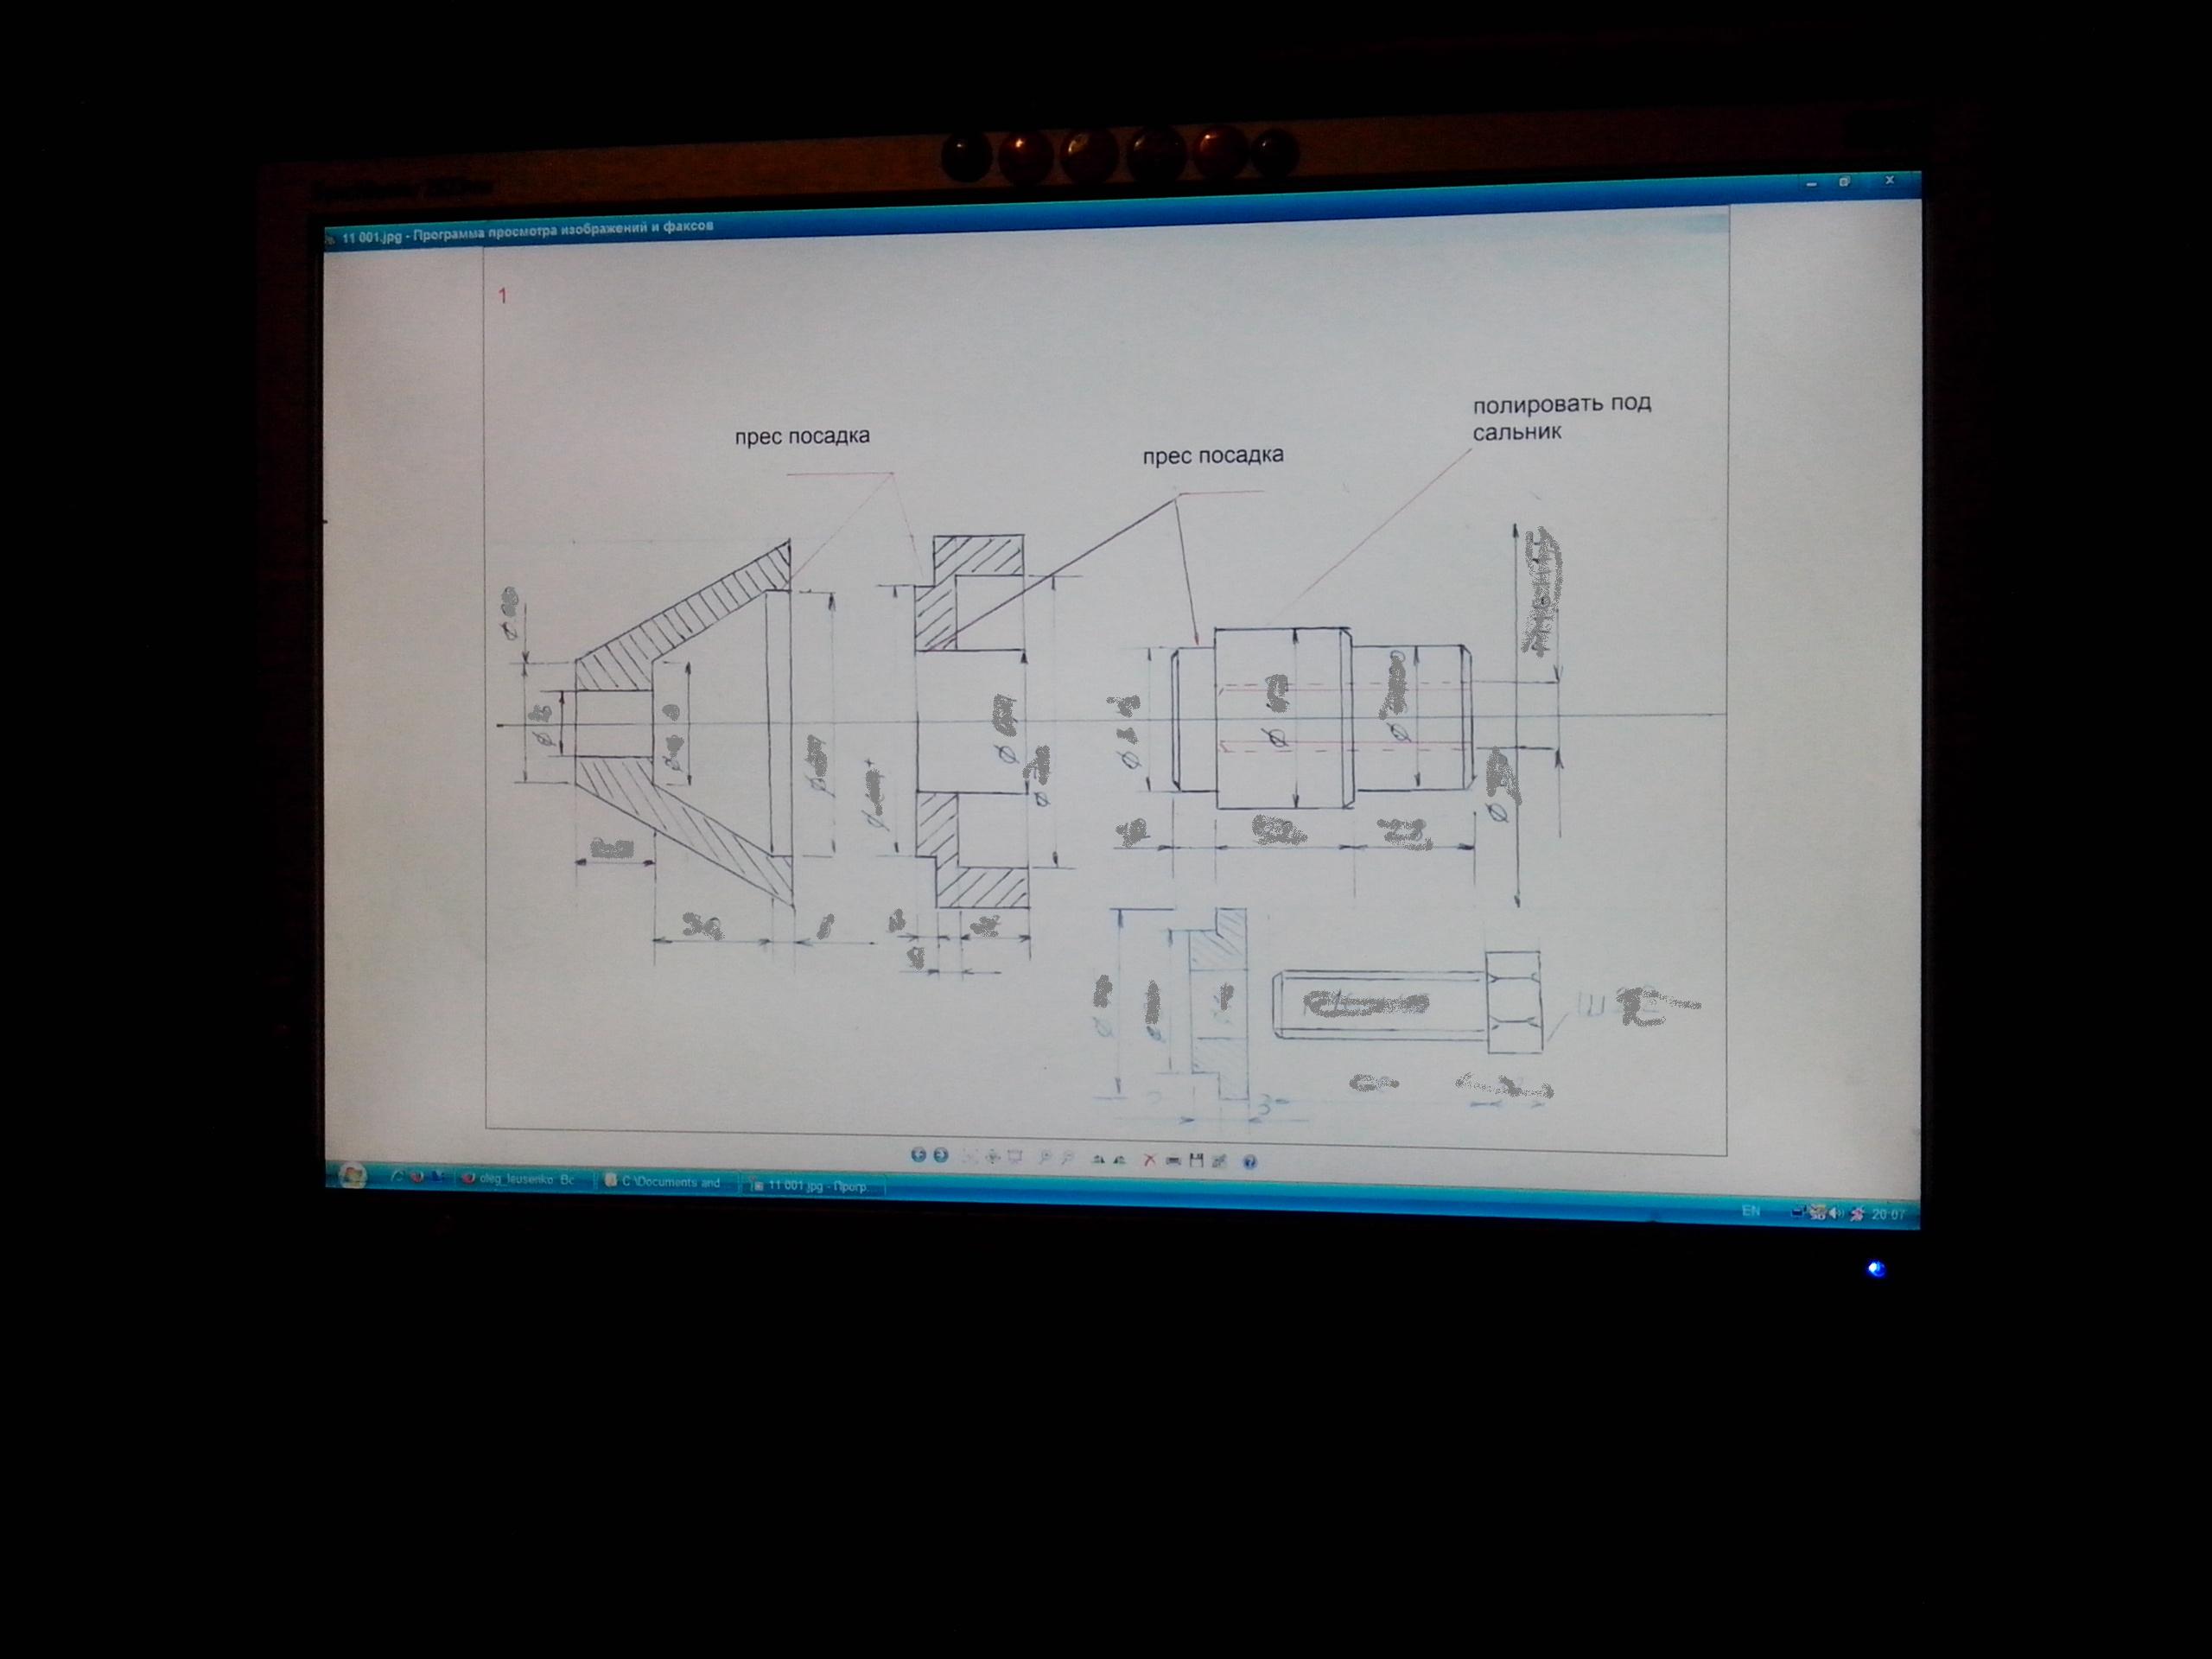Viewport: 2212px width, 1659px height.
Task: Zoom in on the drawing
Action: click(1045, 1158)
